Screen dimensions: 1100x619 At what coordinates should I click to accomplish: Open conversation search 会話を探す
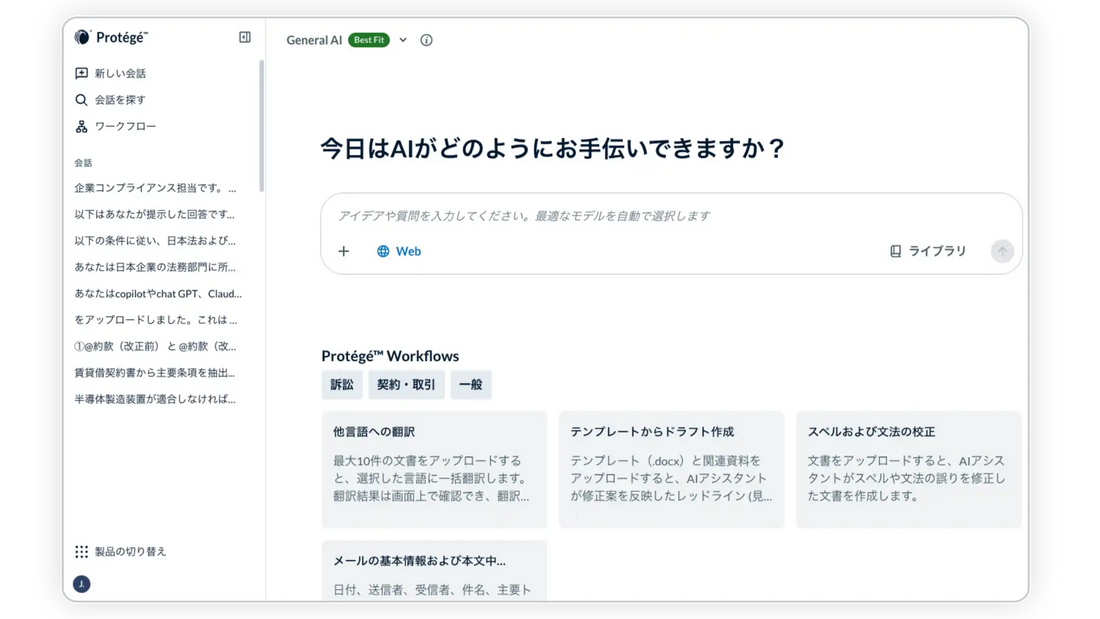tap(111, 100)
